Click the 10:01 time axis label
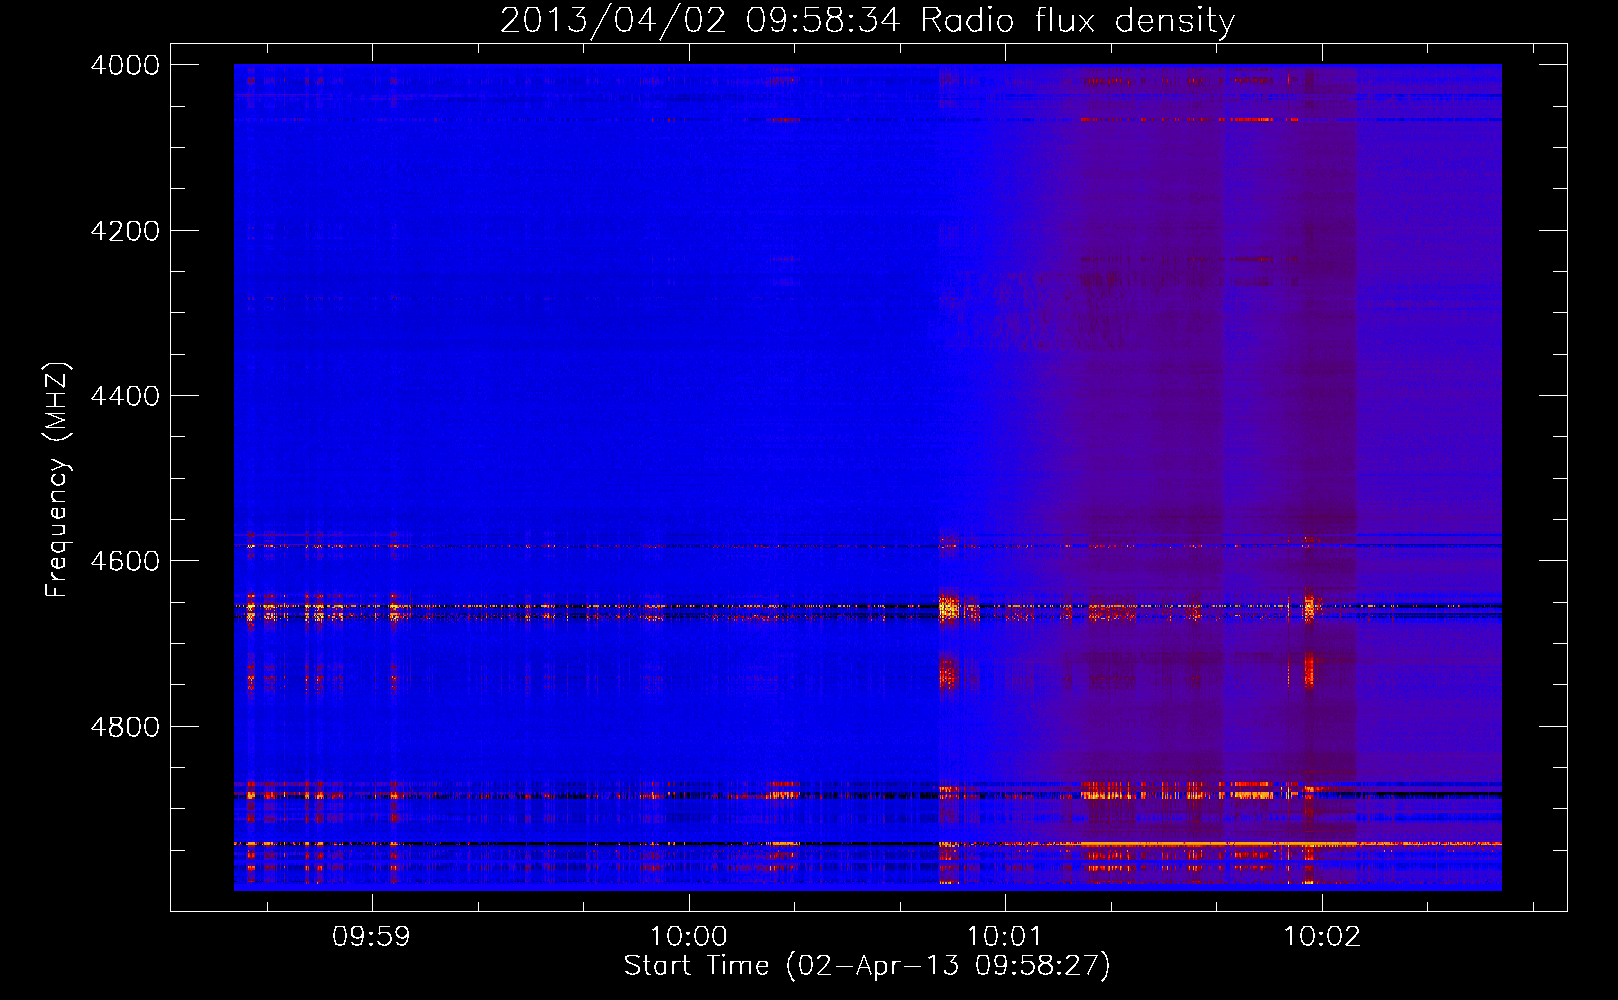This screenshot has height=1000, width=1618. click(x=1005, y=937)
